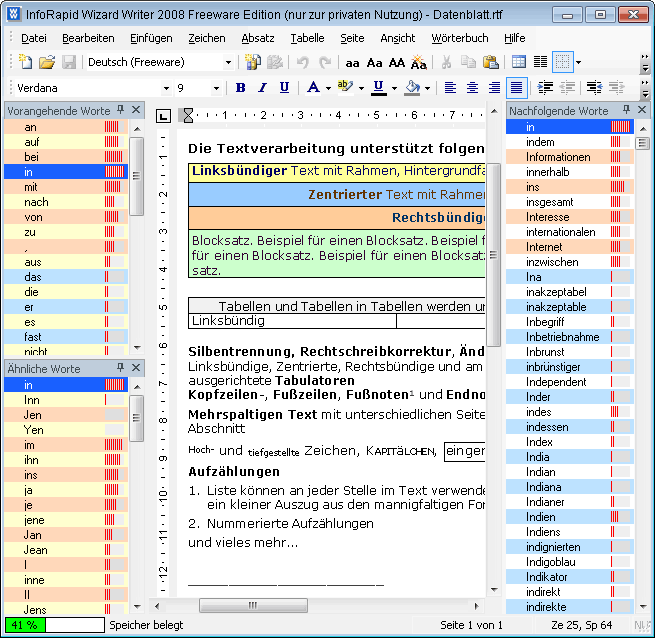Open the Zeichen menu
Screen dimensions: 655x638
(x=207, y=38)
